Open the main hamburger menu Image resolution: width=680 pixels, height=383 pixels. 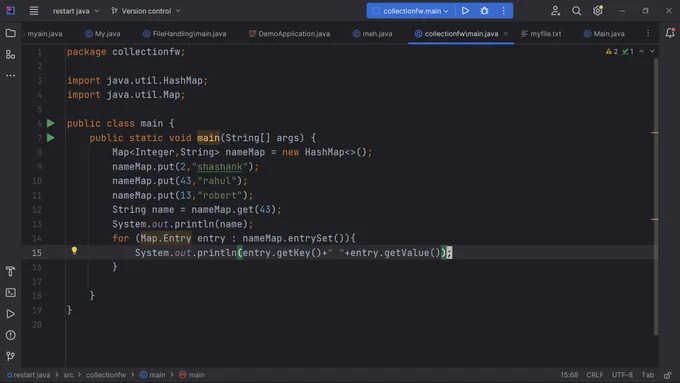click(33, 11)
